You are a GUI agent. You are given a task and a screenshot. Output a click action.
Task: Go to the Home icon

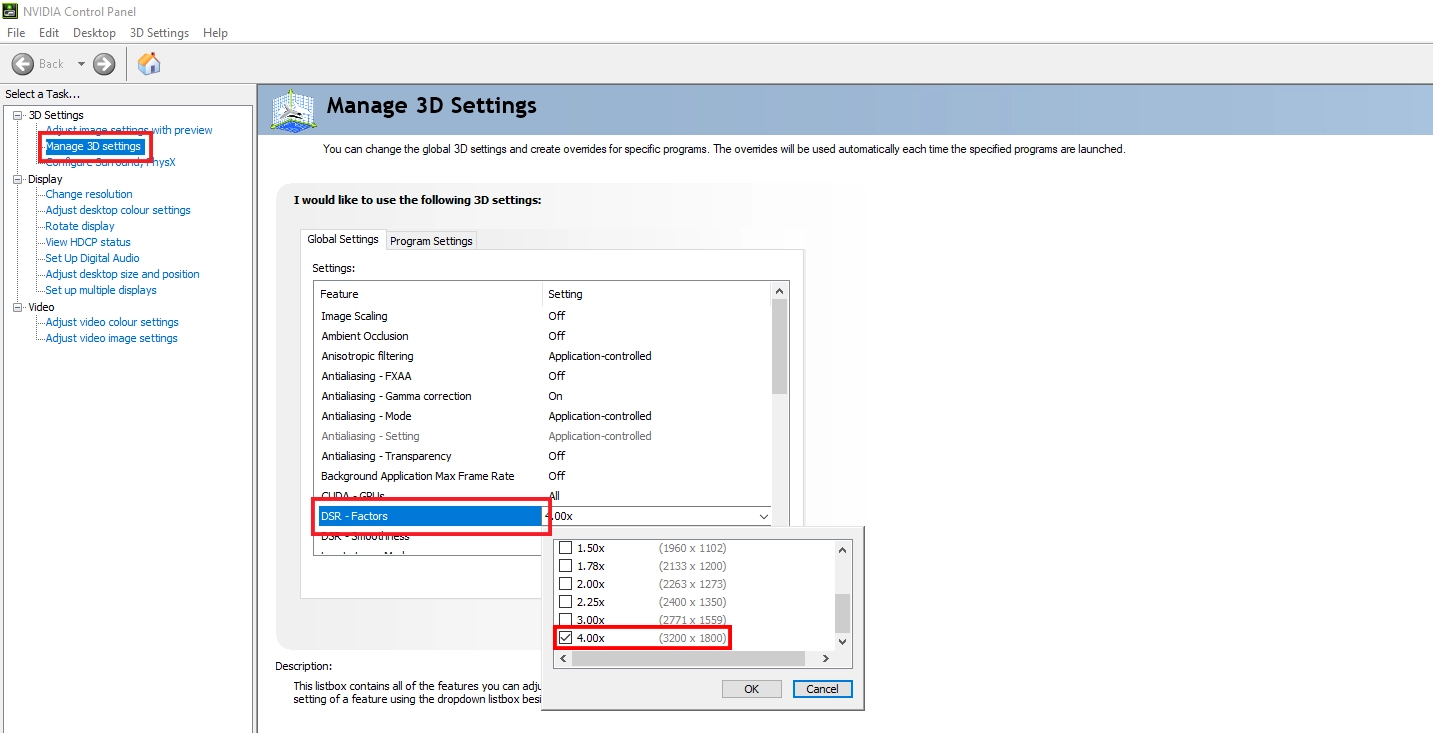tap(149, 64)
